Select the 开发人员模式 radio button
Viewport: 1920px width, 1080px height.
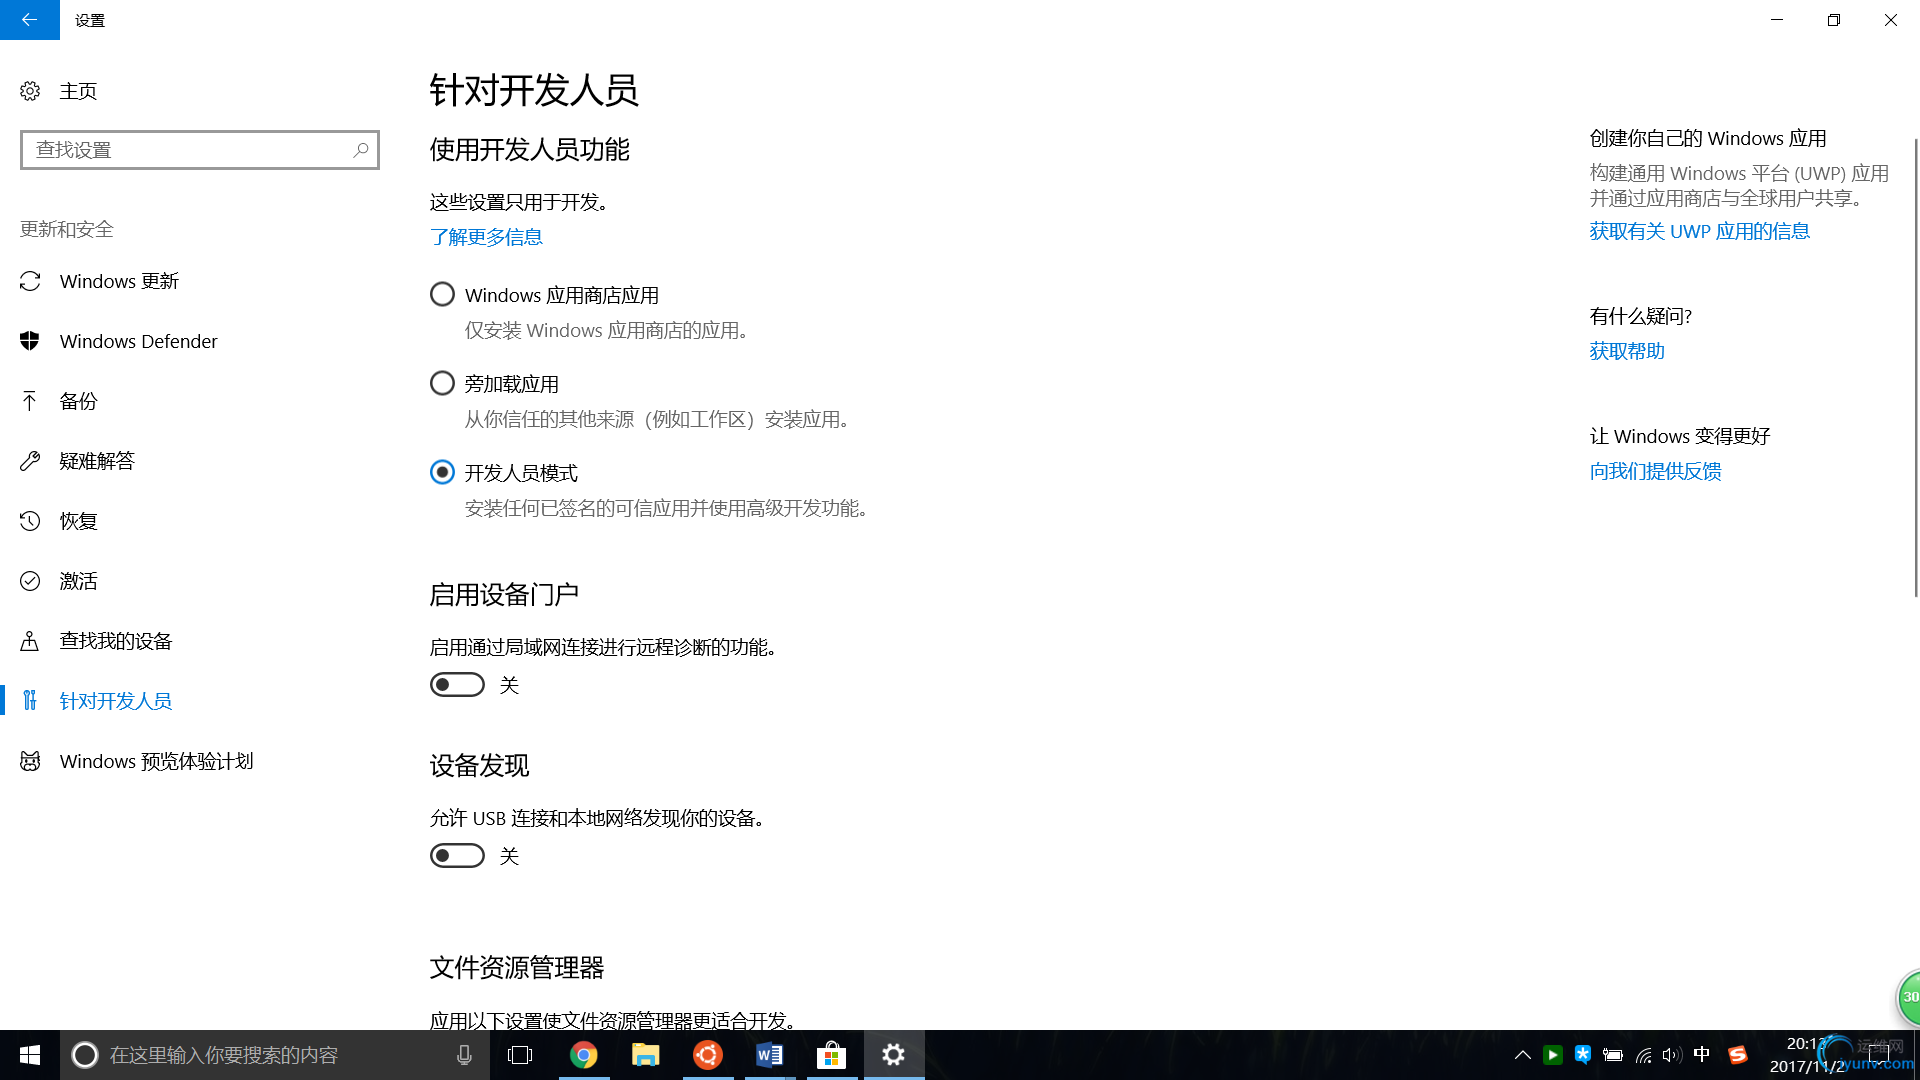442,473
